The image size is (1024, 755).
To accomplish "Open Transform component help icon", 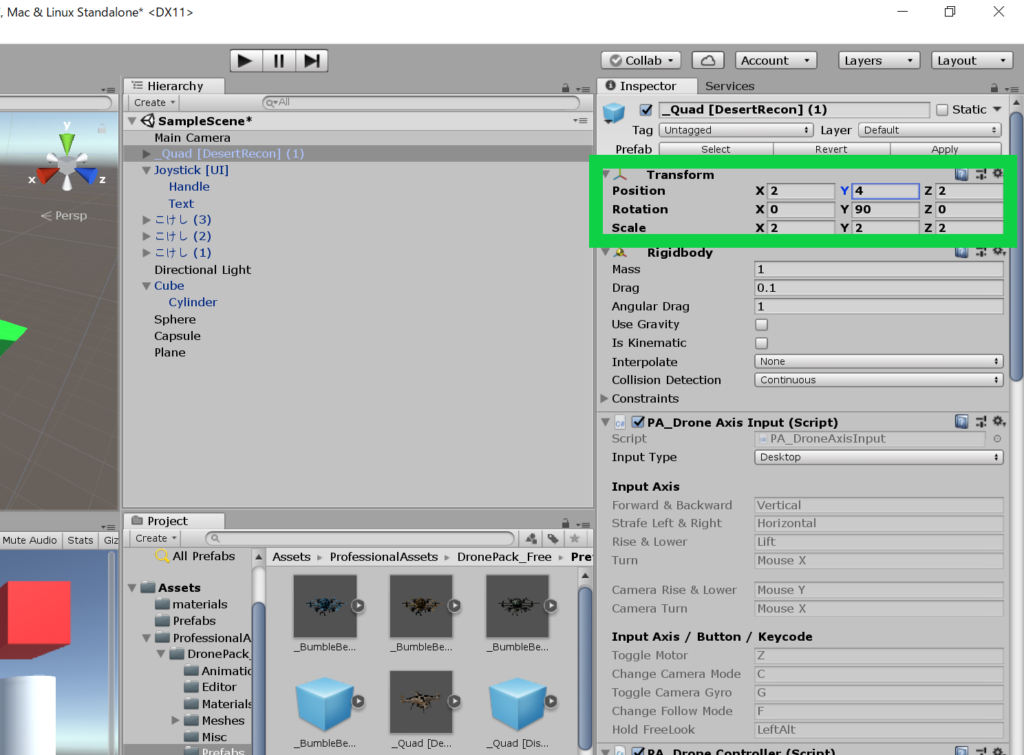I will pos(961,174).
